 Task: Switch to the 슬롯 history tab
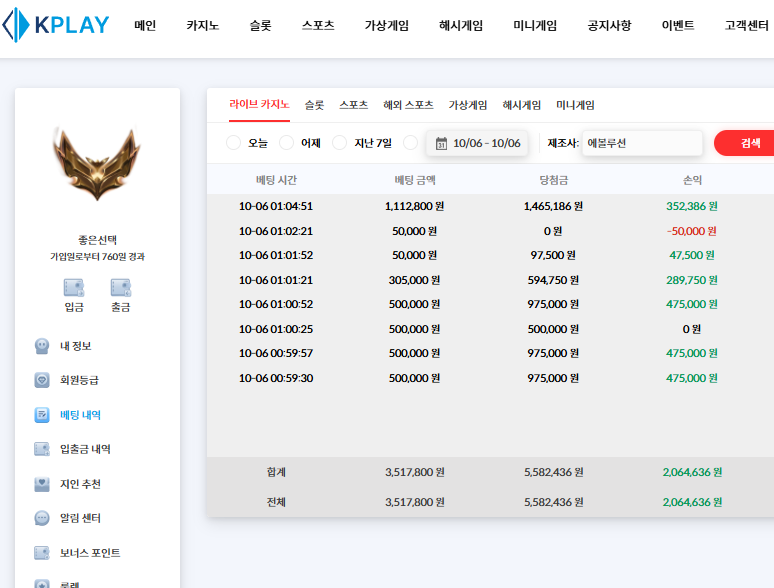(314, 105)
